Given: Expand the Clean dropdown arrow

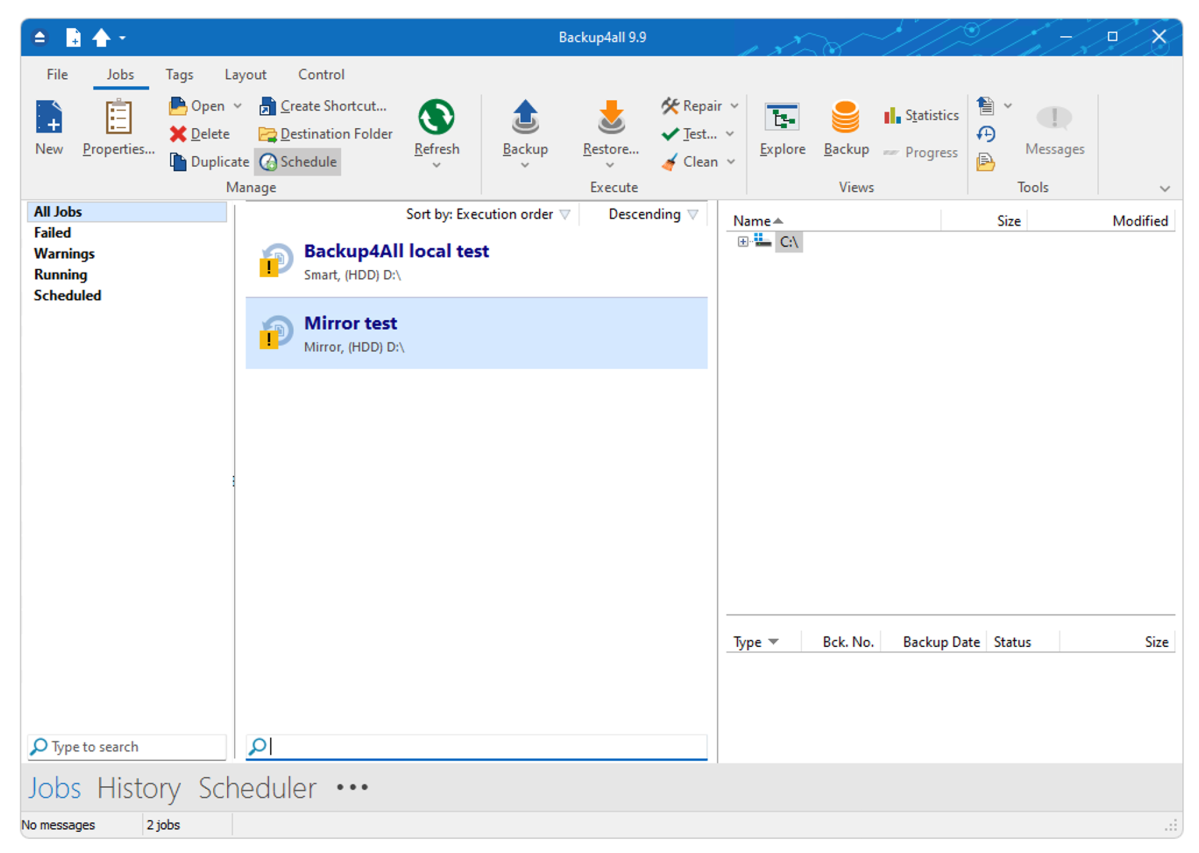Looking at the screenshot, I should 731,161.
